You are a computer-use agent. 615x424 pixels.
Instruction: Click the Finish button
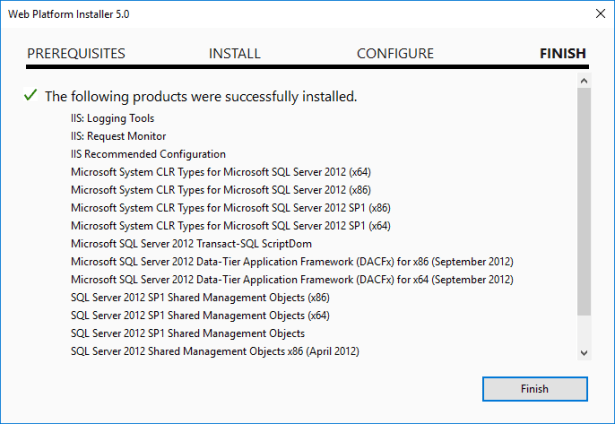(x=535, y=389)
